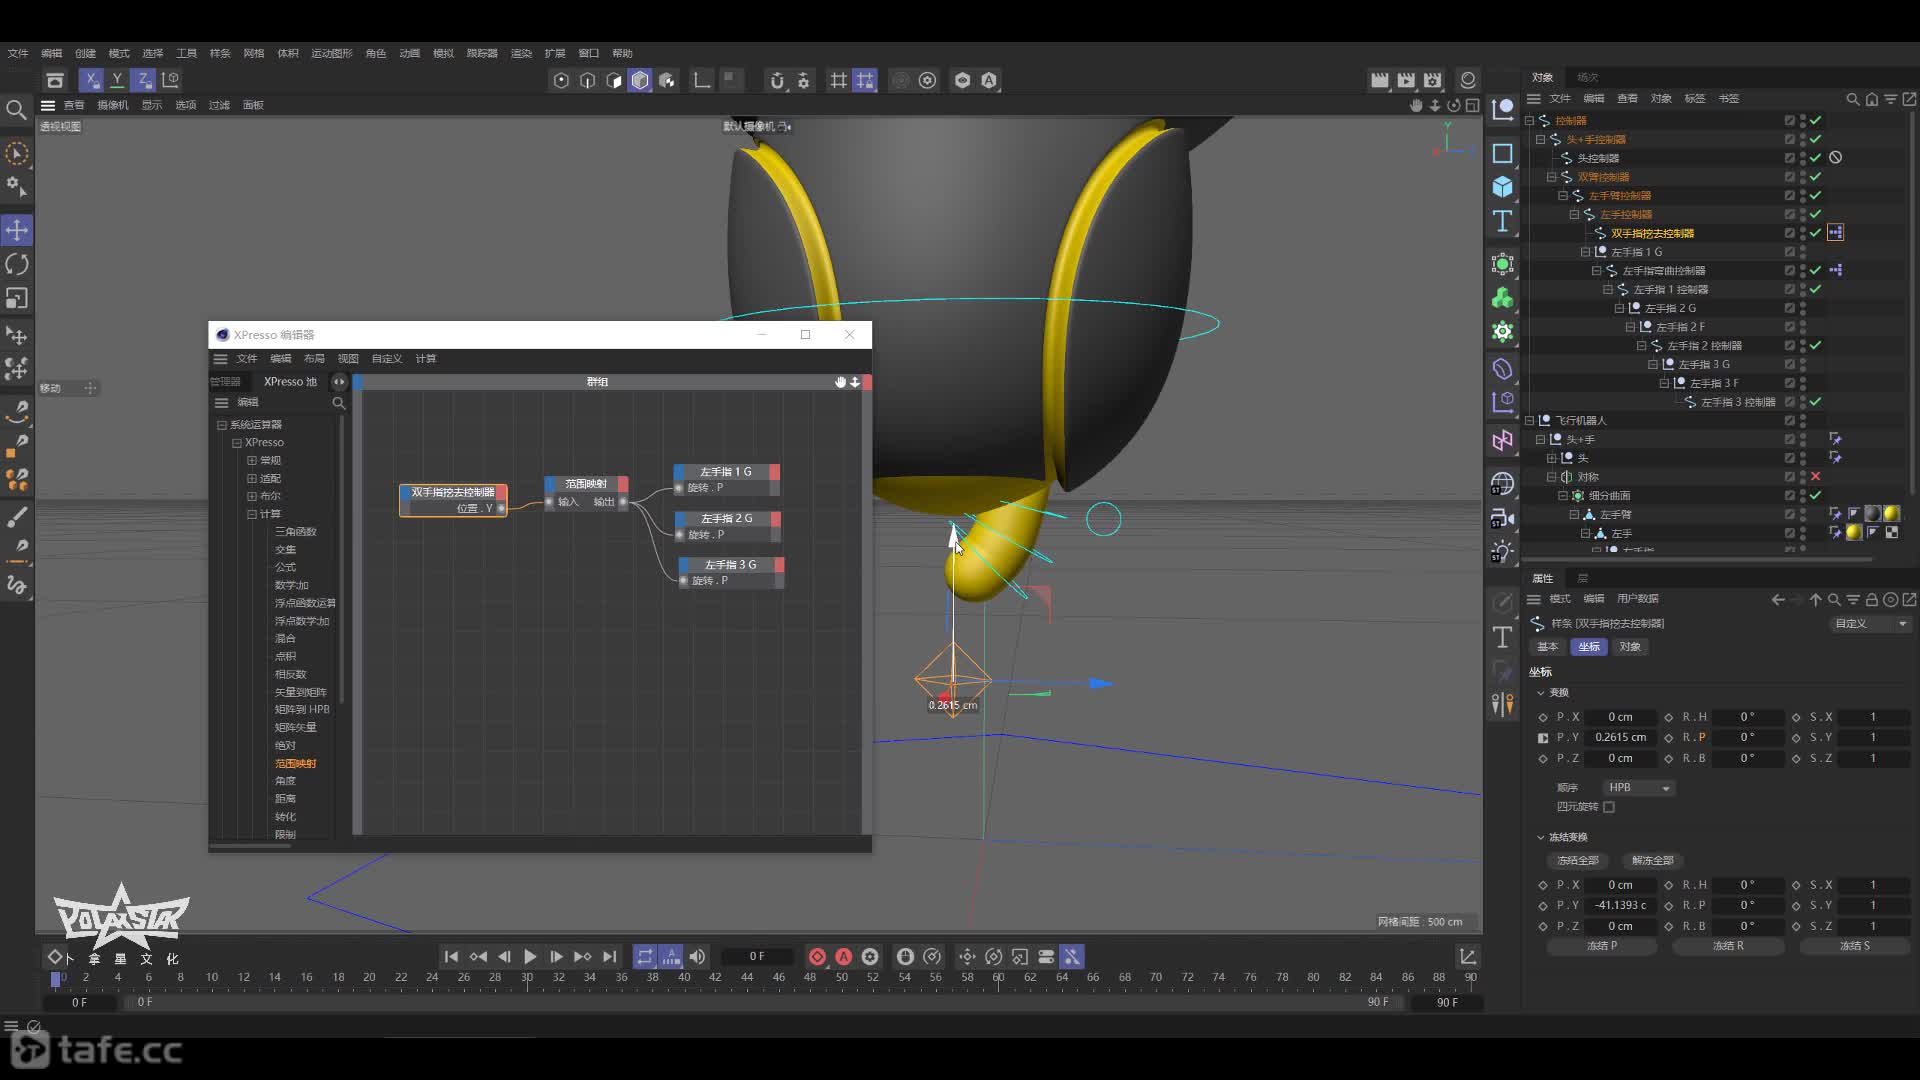Click the coordinate system icon beside Z-axis
The width and height of the screenshot is (1920, 1080).
tap(171, 80)
